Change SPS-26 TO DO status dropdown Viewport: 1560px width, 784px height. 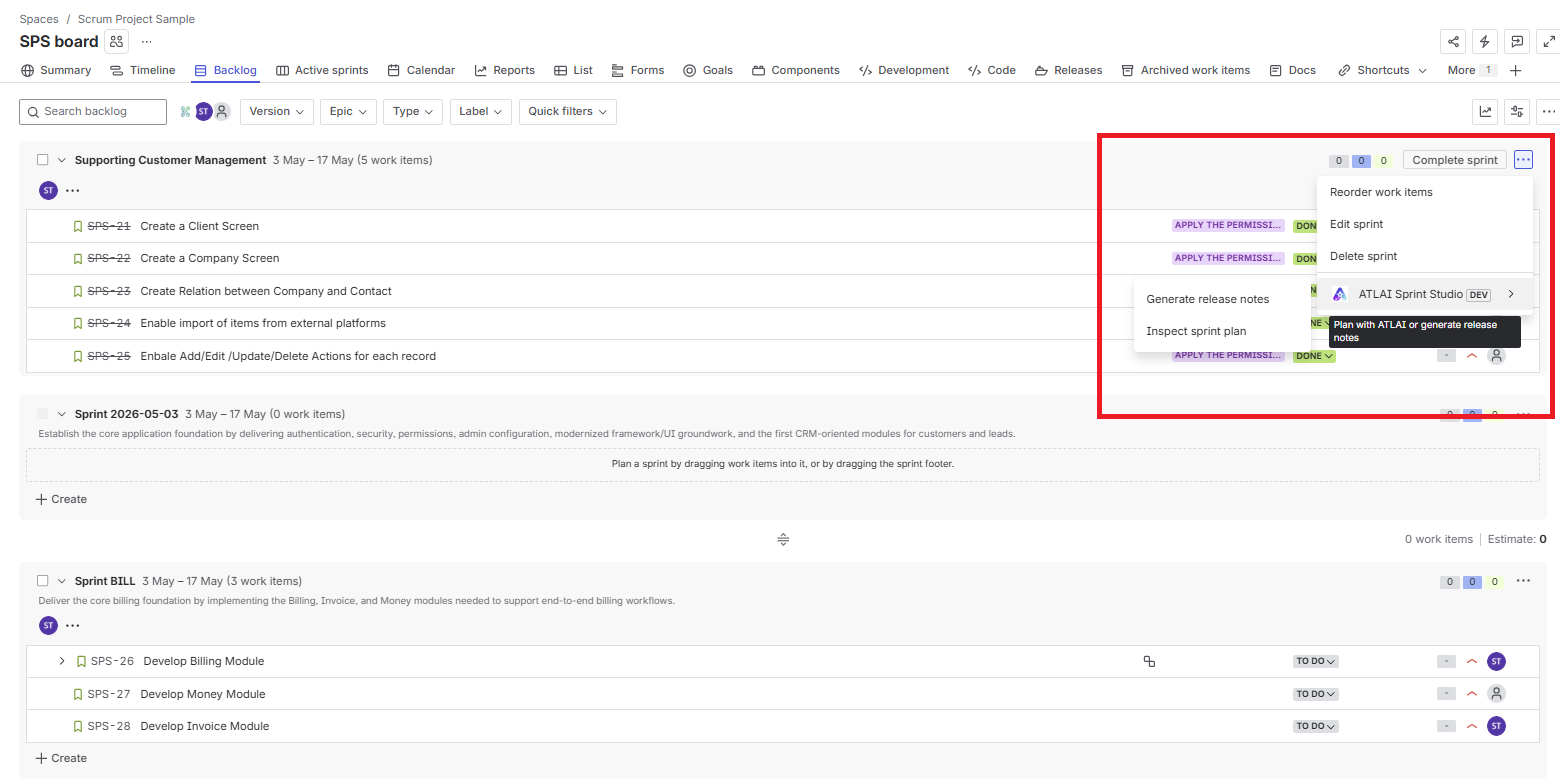click(1316, 661)
